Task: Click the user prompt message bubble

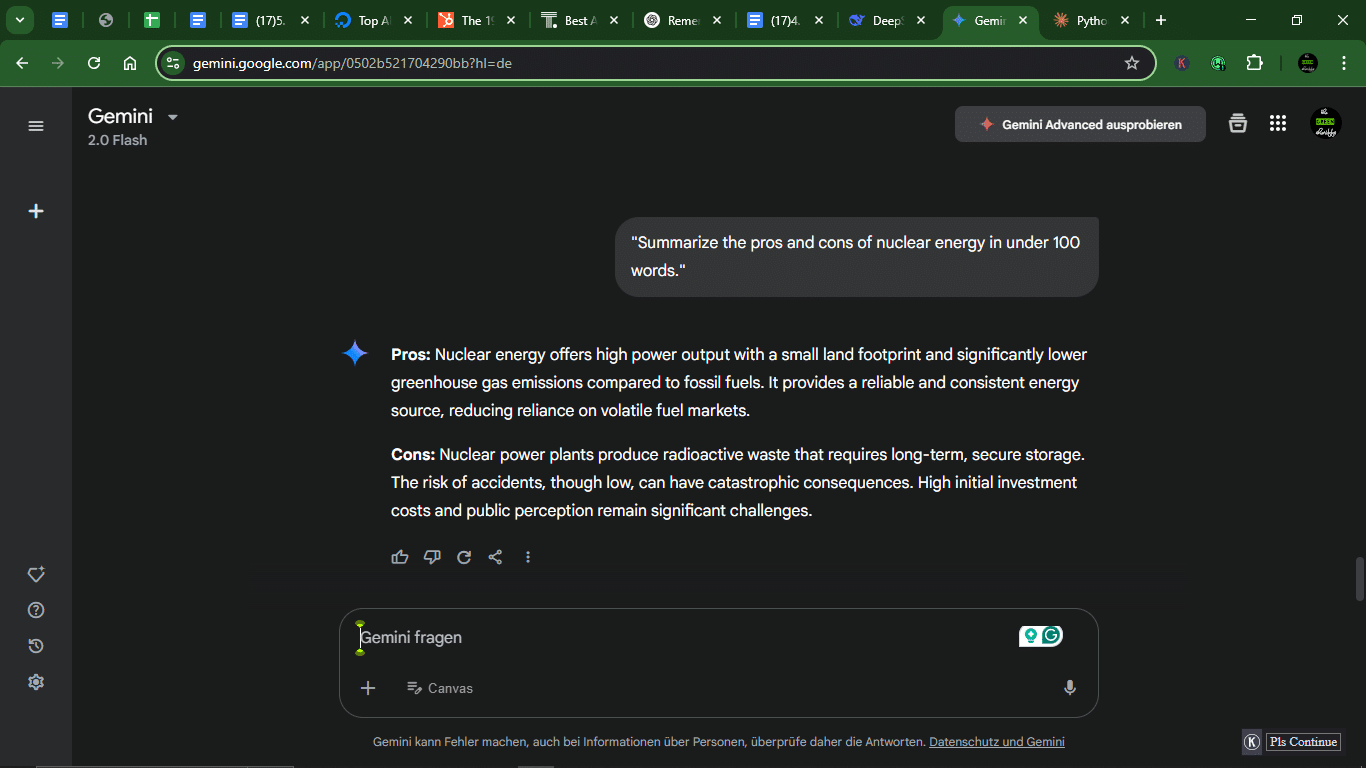Action: pyautogui.click(x=856, y=257)
